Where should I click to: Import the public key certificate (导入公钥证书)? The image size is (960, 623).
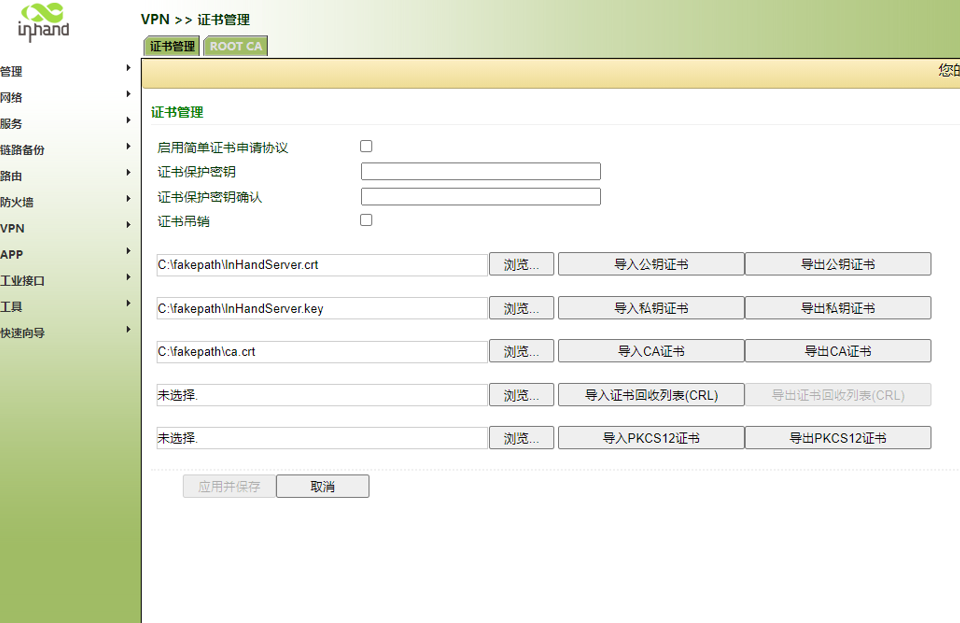point(651,264)
